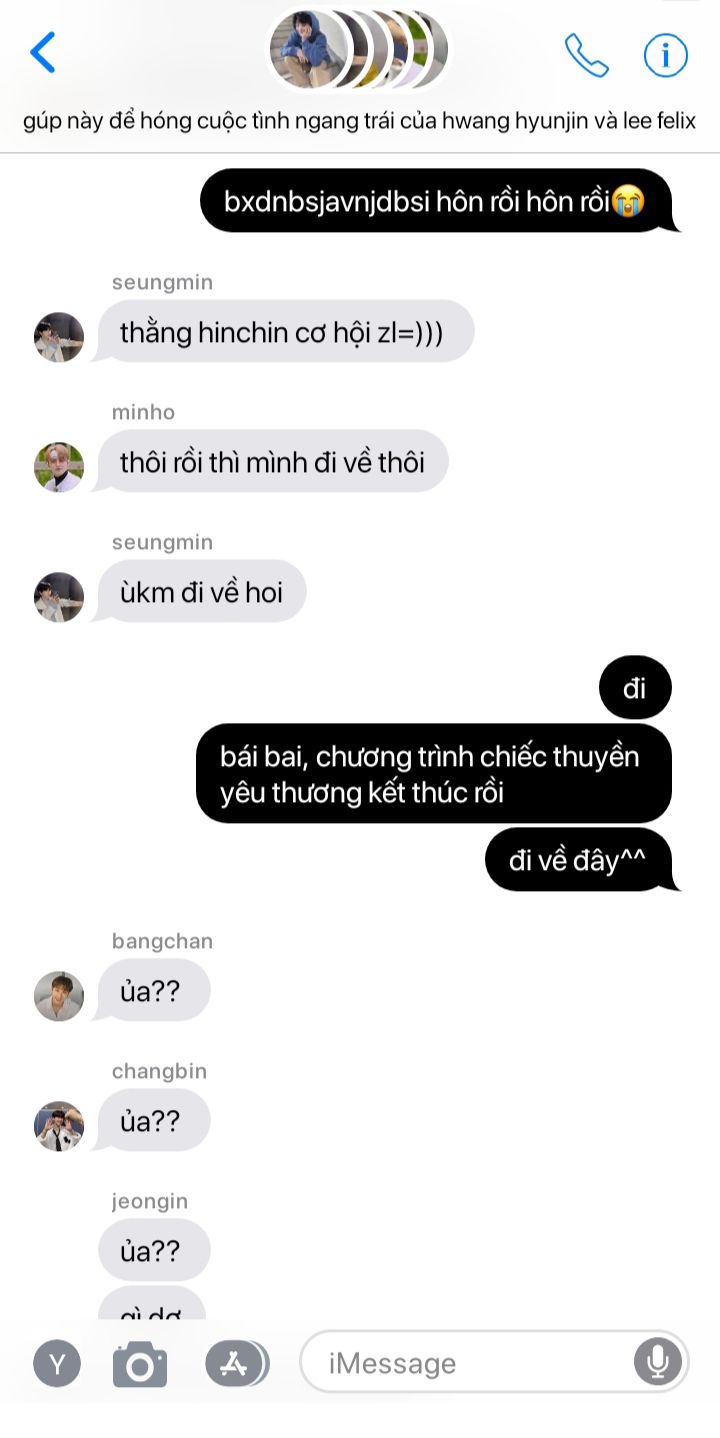Open the App Store apps drawer icon

(236, 1362)
